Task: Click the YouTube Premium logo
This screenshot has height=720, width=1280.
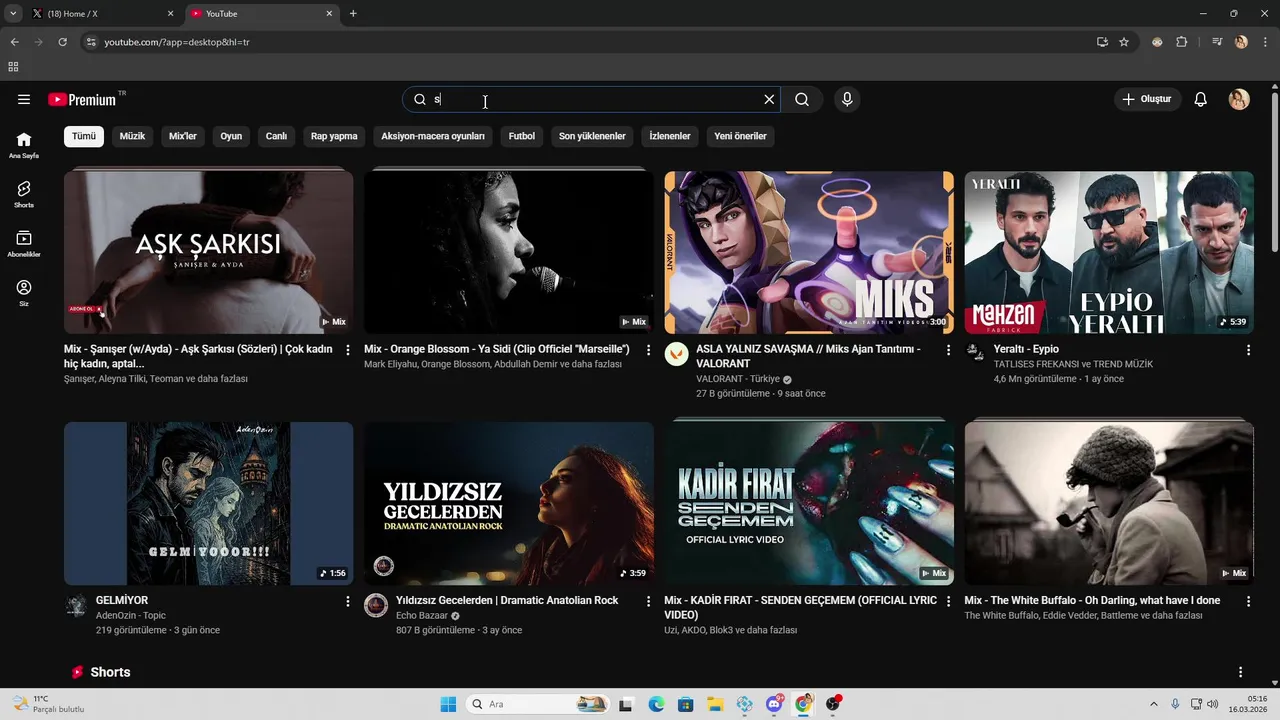Action: pyautogui.click(x=82, y=99)
